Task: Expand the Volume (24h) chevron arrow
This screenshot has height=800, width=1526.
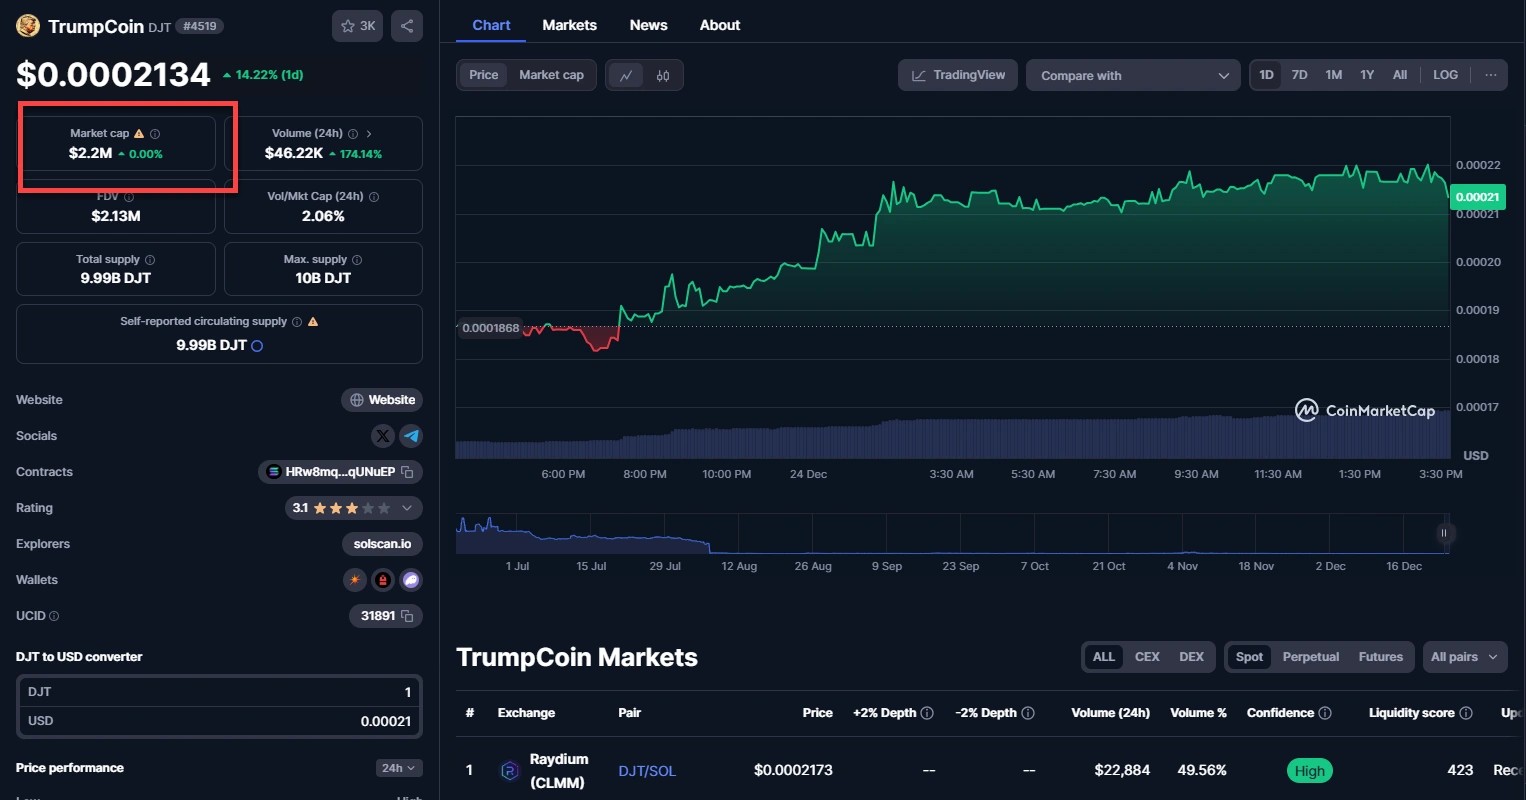Action: click(369, 133)
